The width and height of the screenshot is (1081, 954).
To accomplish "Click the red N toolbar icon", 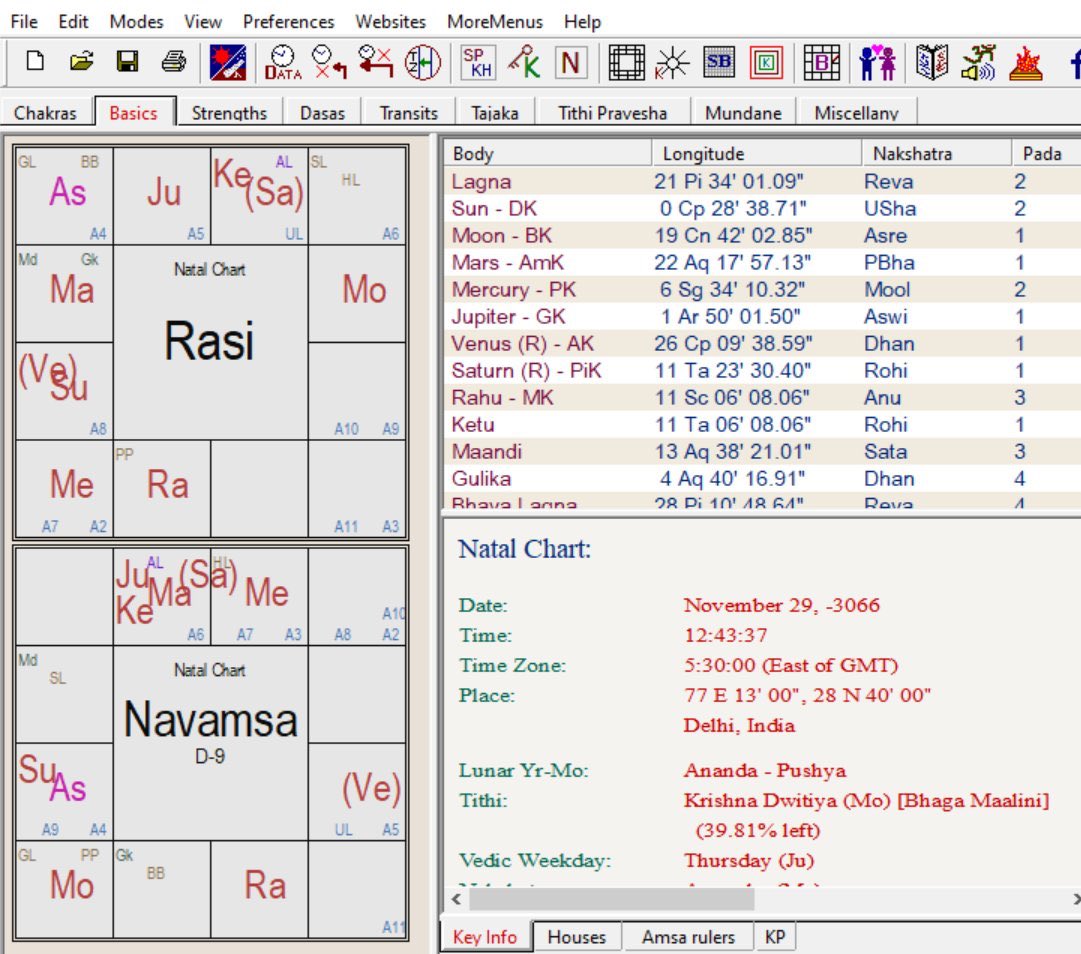I will 571,62.
